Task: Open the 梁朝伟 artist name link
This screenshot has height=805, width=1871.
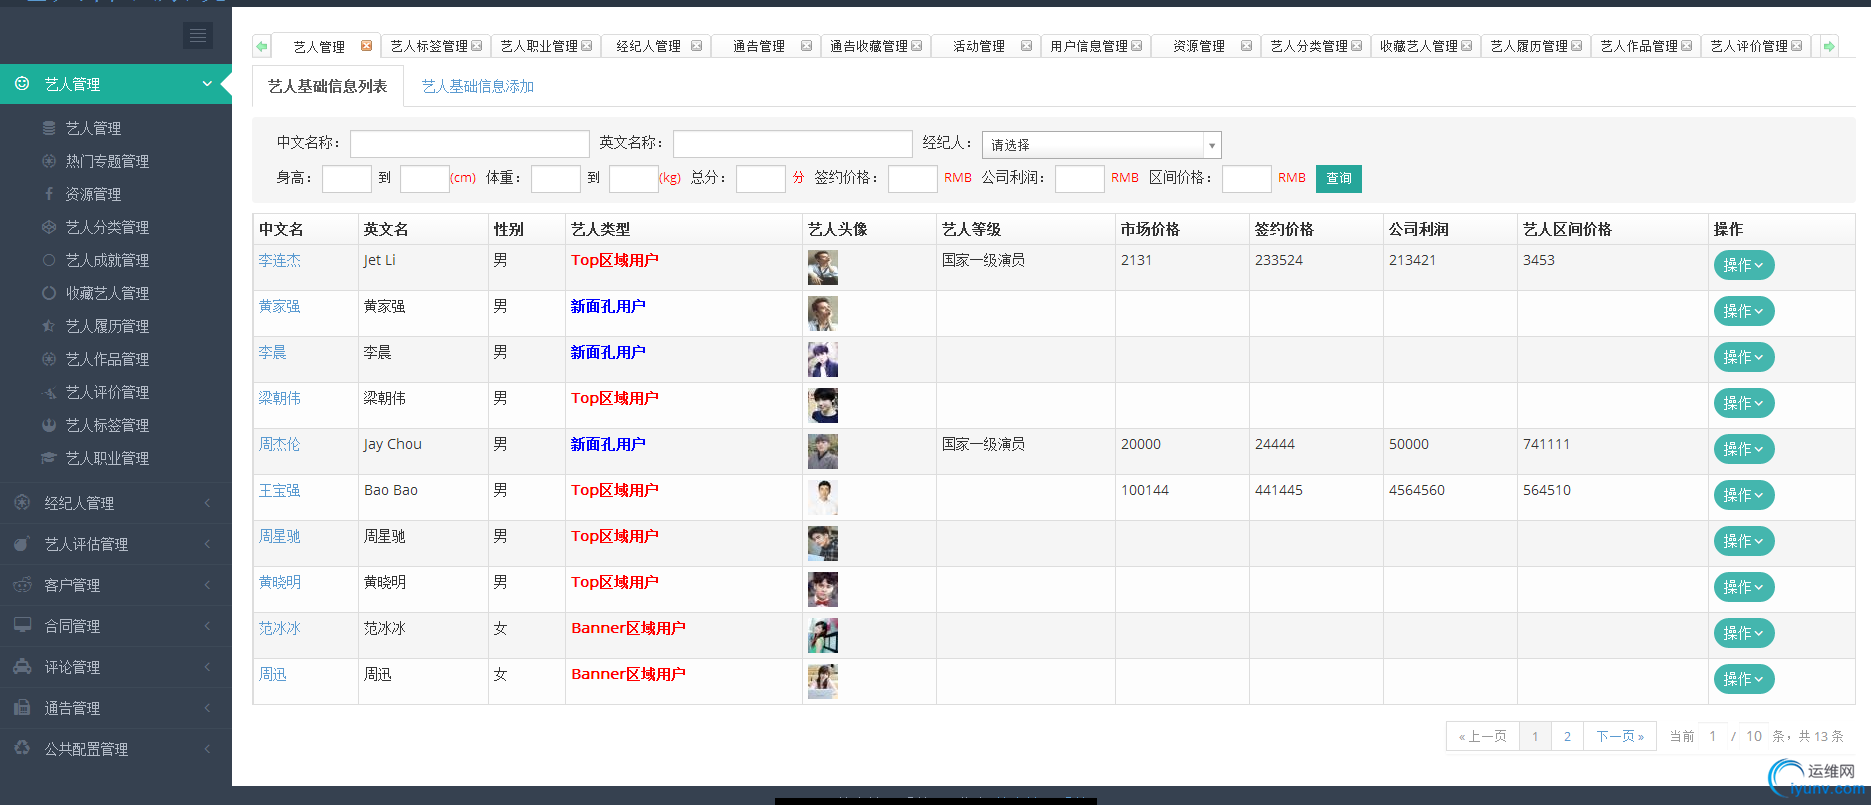Action: (x=279, y=398)
